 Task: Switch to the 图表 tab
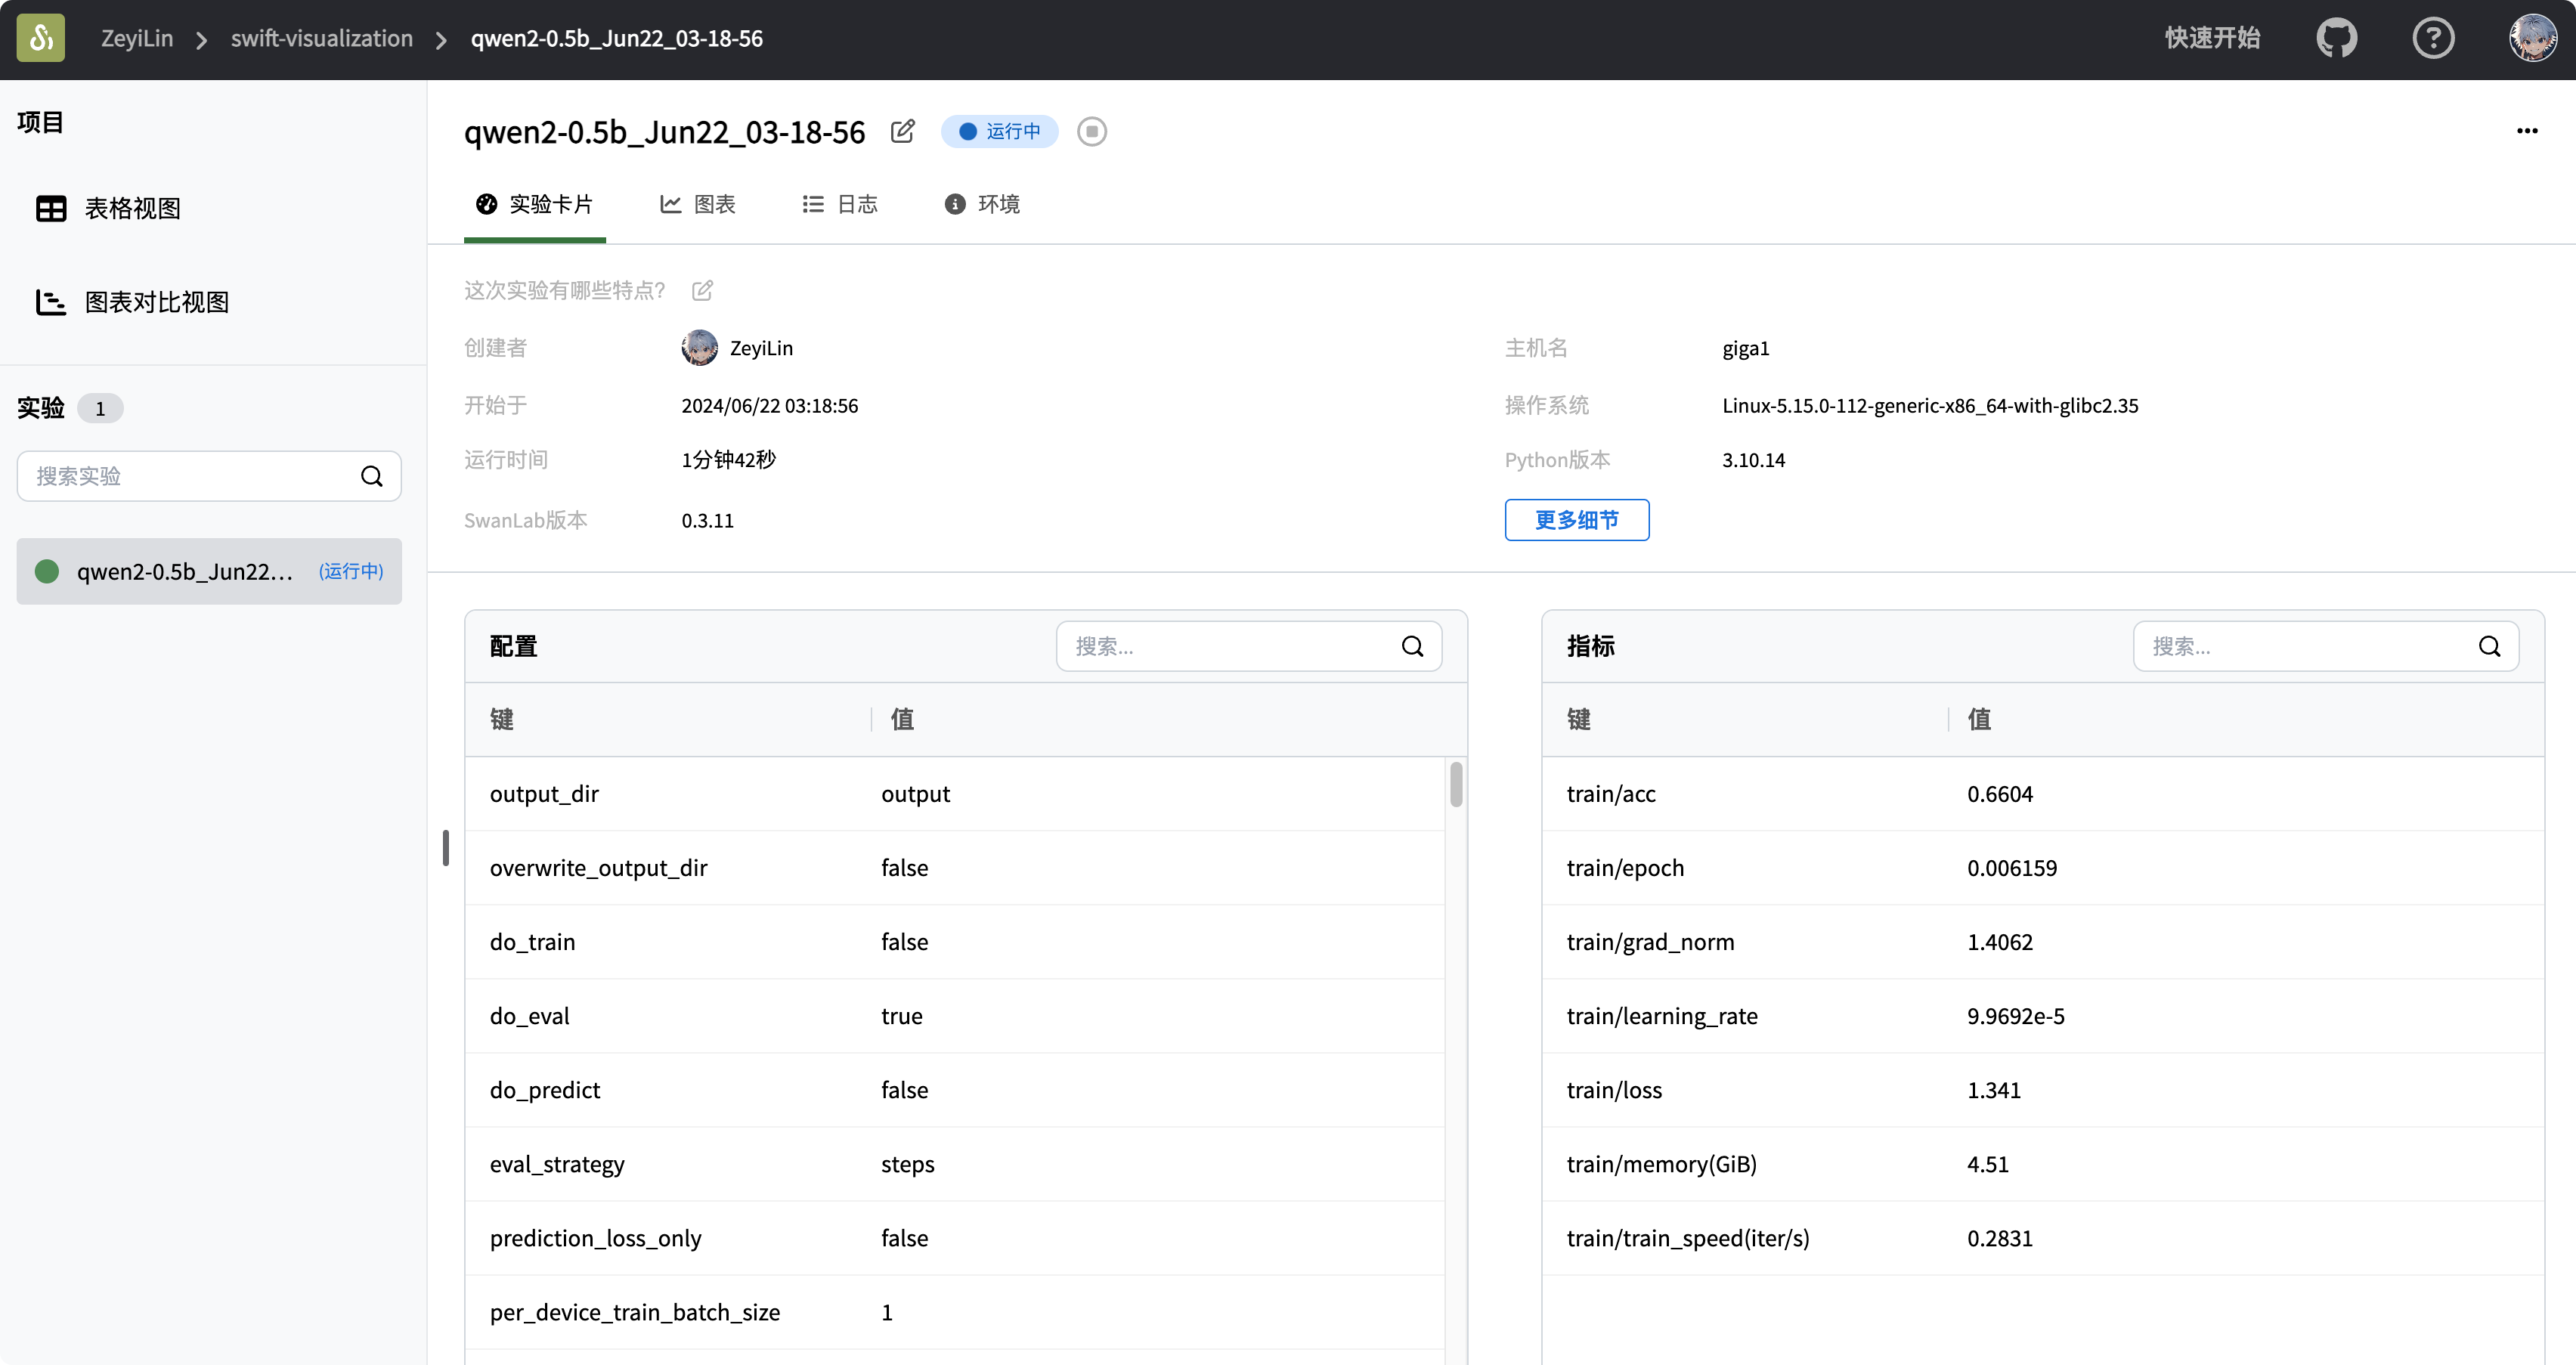(x=698, y=204)
